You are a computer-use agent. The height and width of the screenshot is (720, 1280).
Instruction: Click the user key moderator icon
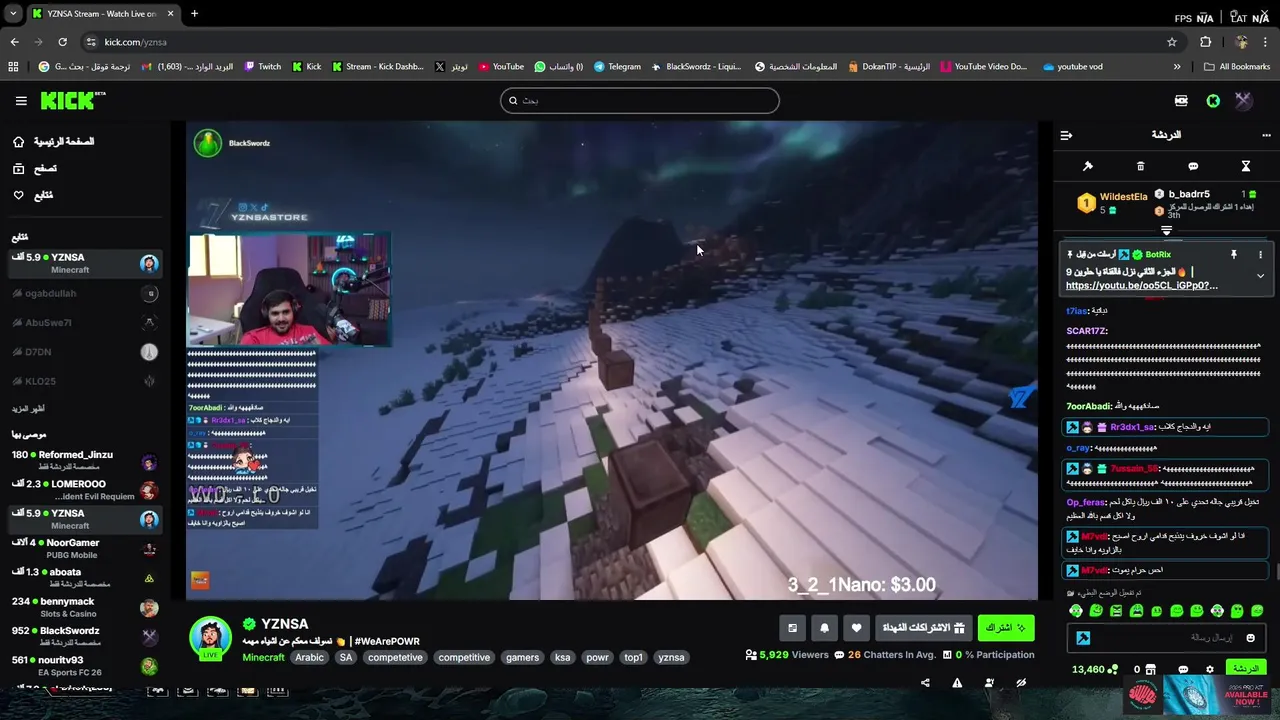tap(989, 683)
